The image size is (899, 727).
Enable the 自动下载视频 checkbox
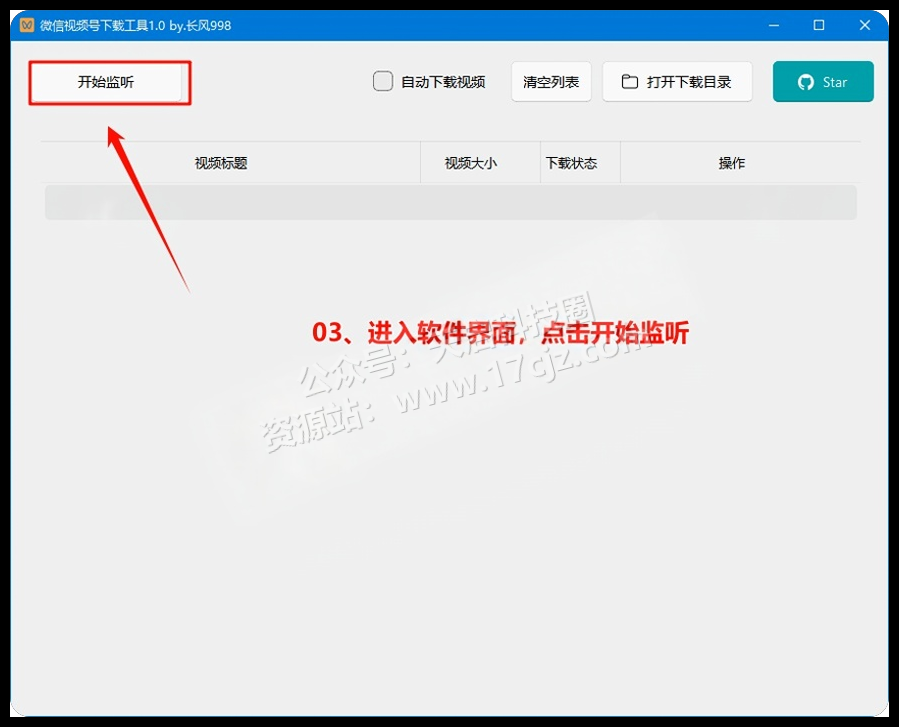[x=383, y=81]
